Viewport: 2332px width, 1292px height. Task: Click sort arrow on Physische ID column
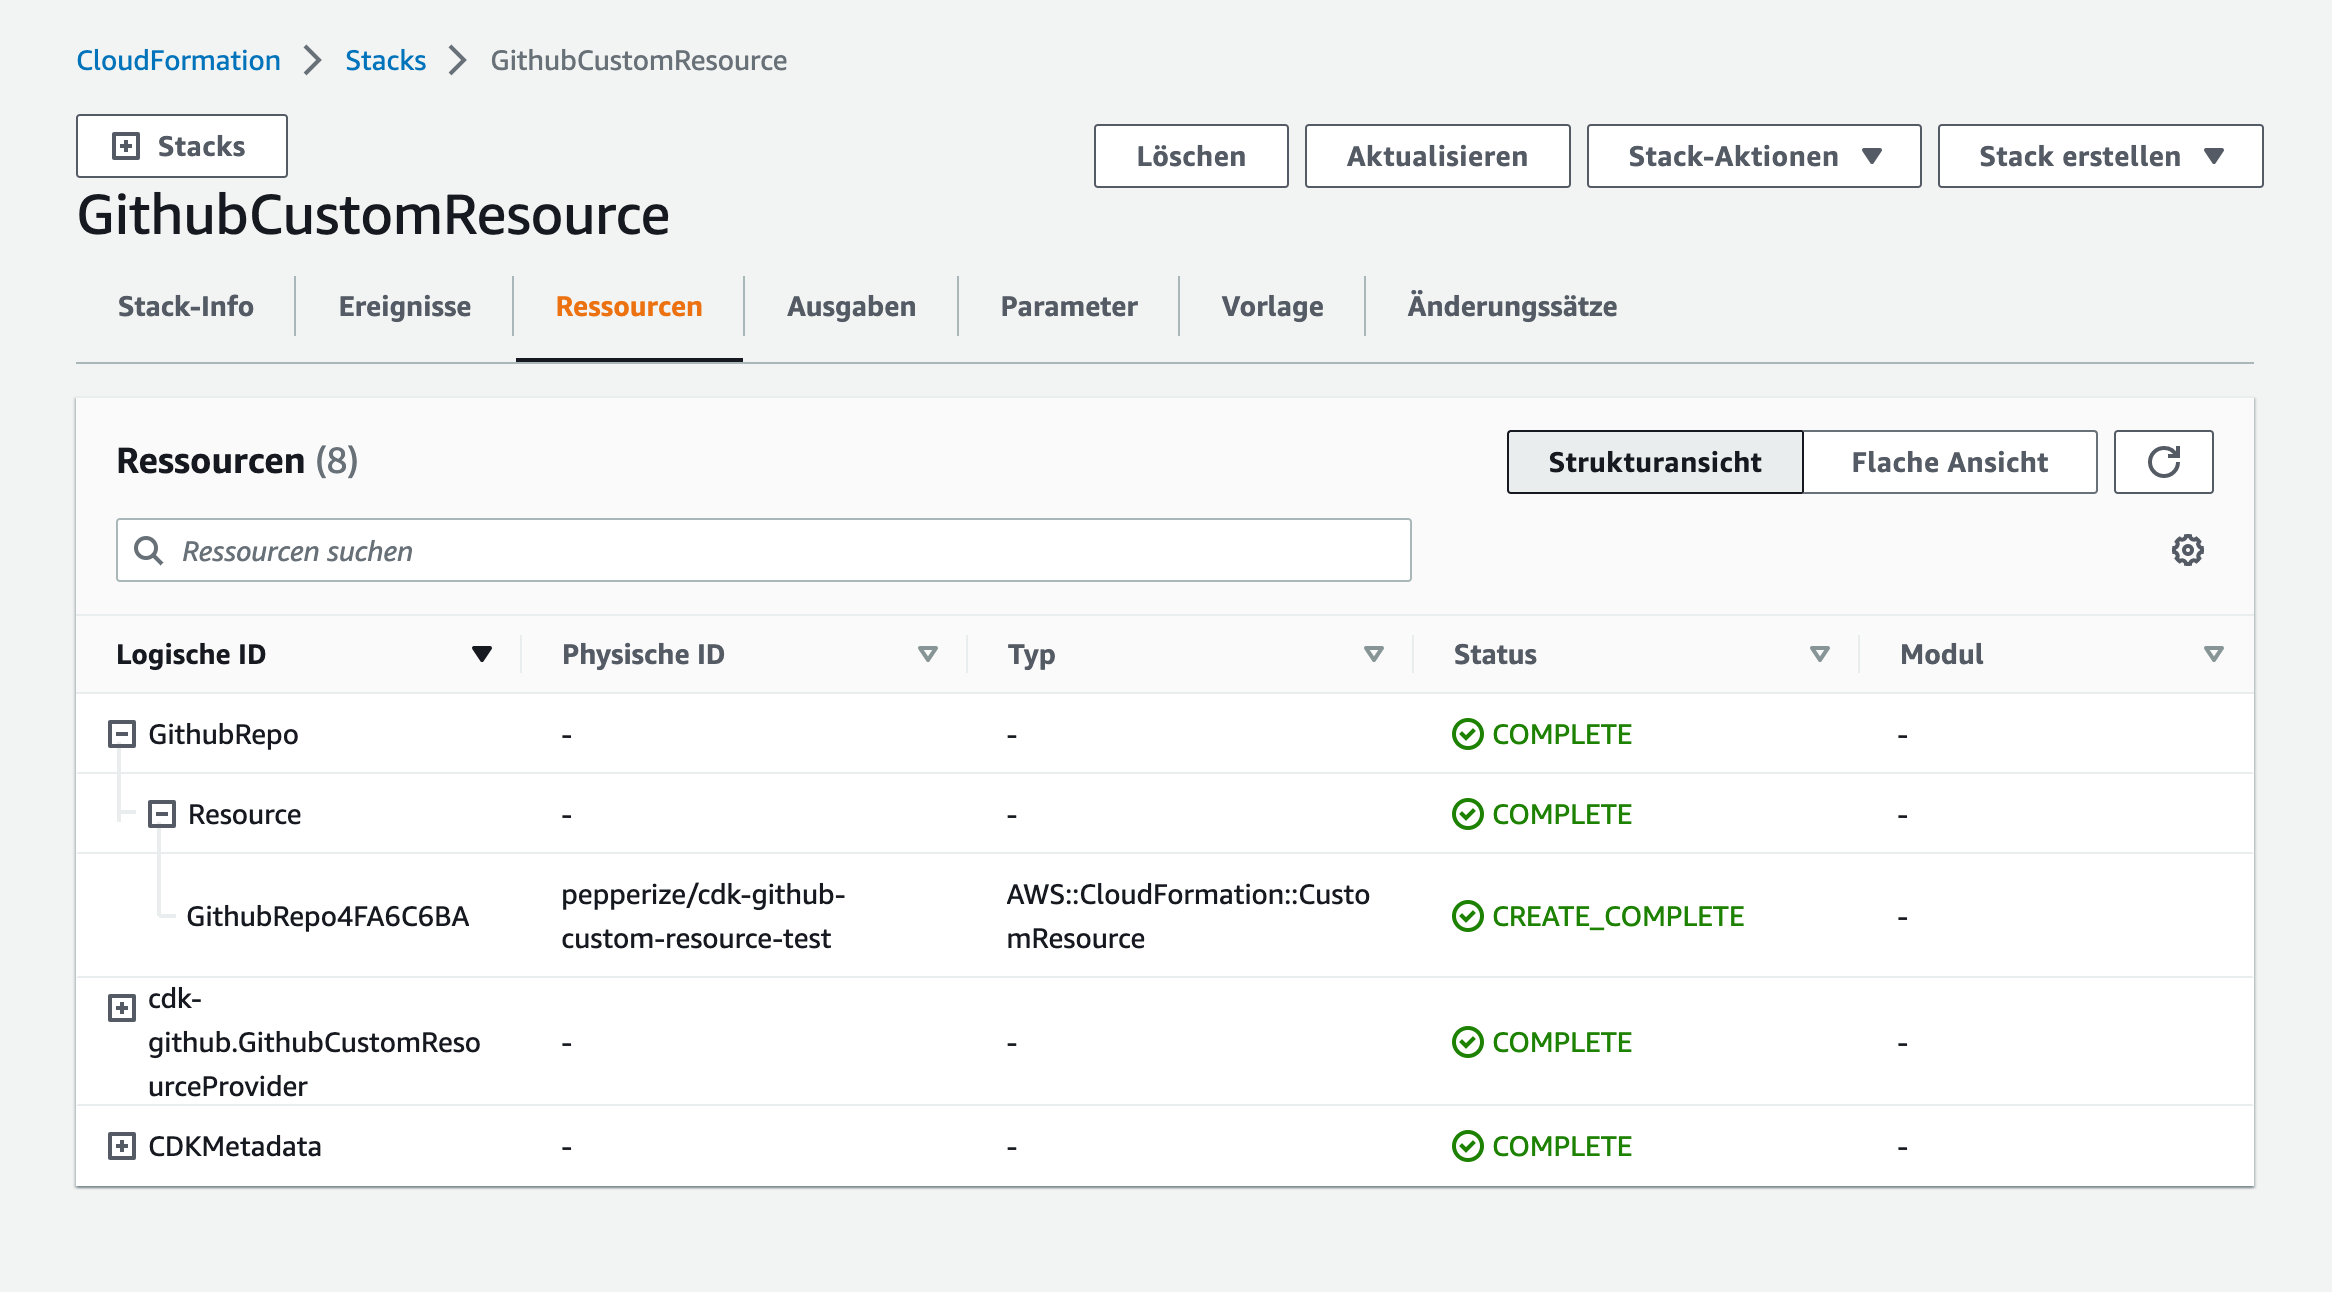point(927,654)
